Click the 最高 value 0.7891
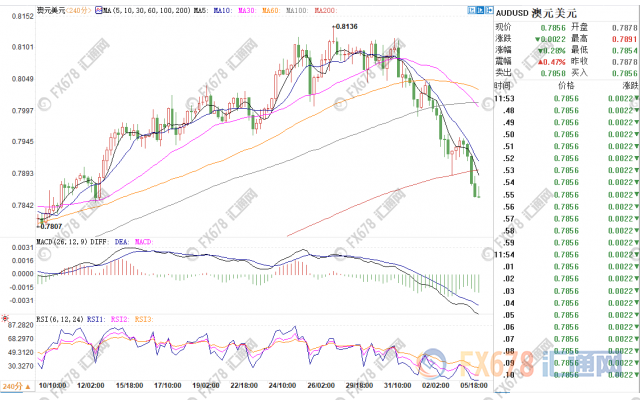The width and height of the screenshot is (640, 400). [x=624, y=39]
